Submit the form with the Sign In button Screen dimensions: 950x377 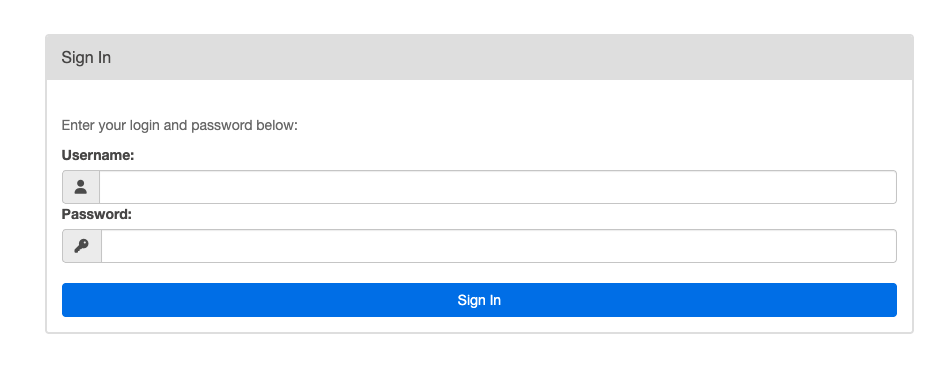pyautogui.click(x=479, y=300)
